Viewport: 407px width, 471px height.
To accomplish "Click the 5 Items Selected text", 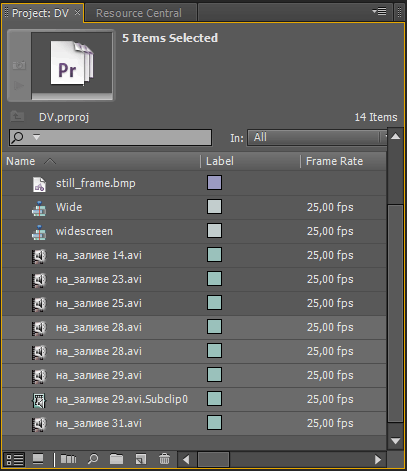I will [170, 38].
